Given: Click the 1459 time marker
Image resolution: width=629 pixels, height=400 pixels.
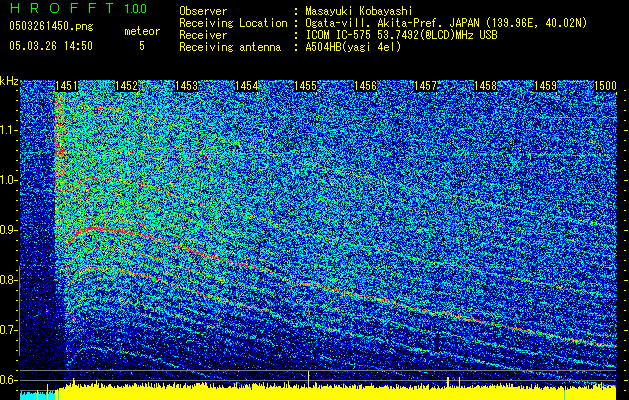Looking at the screenshot, I should pos(546,86).
